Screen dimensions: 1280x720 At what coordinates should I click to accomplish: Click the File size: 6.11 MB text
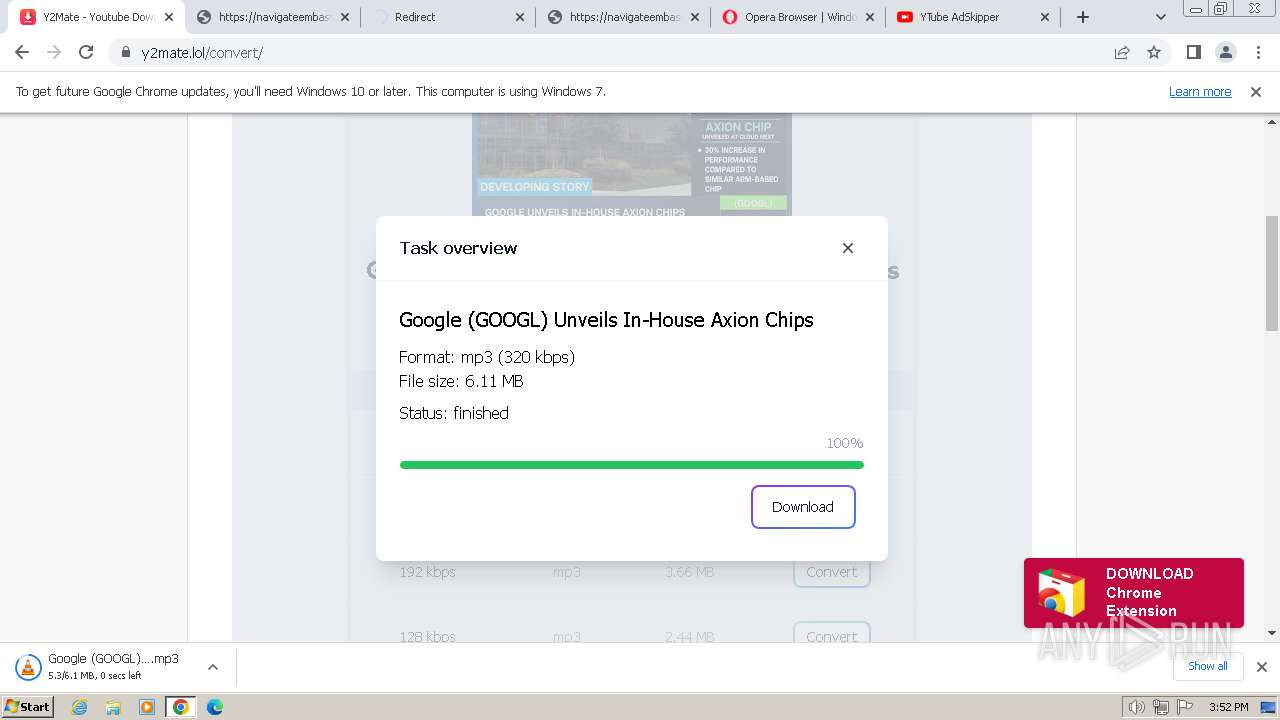click(x=461, y=381)
